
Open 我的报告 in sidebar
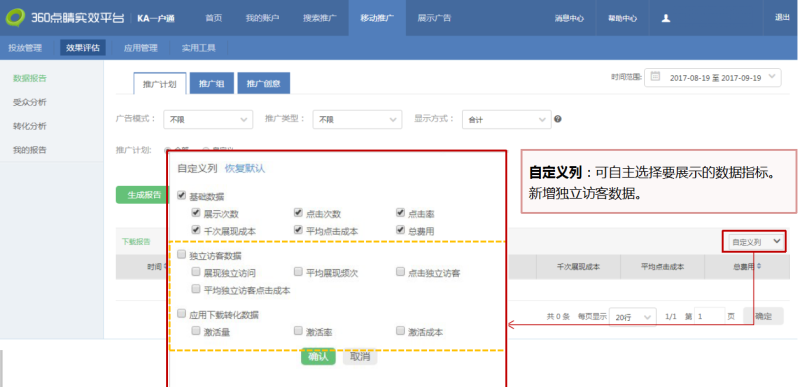pyautogui.click(x=30, y=150)
